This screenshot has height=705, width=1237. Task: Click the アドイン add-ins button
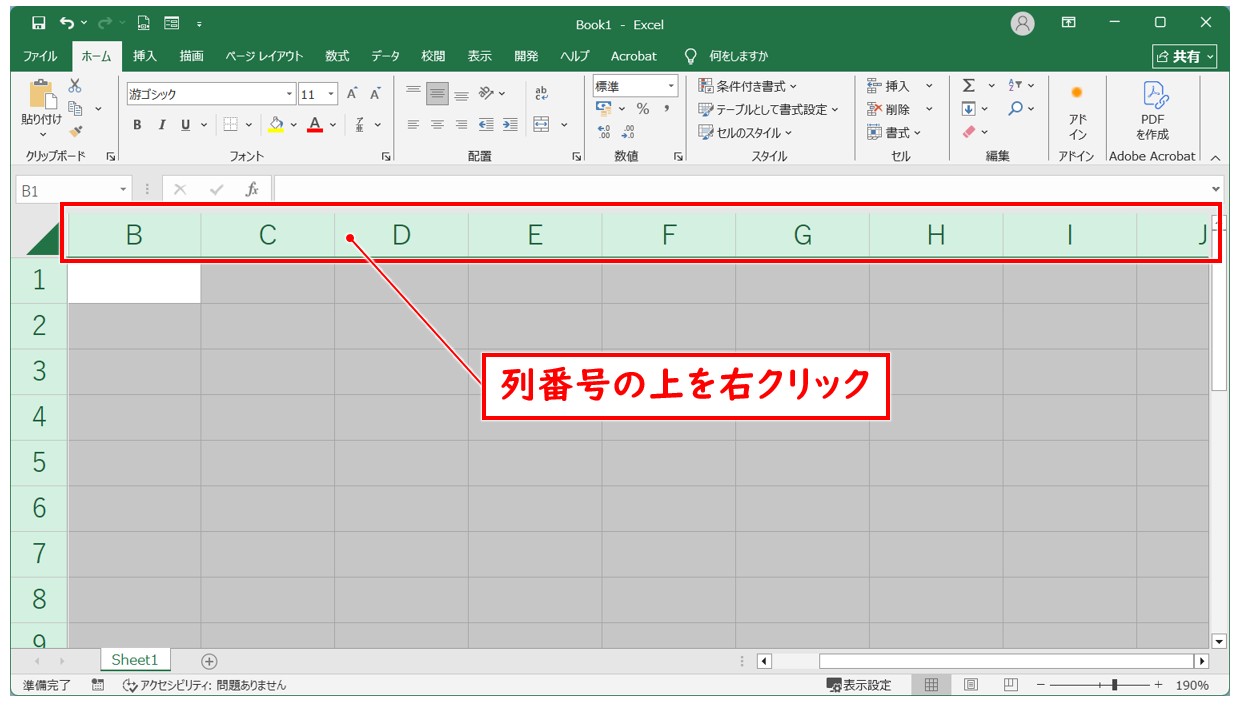pyautogui.click(x=1077, y=112)
